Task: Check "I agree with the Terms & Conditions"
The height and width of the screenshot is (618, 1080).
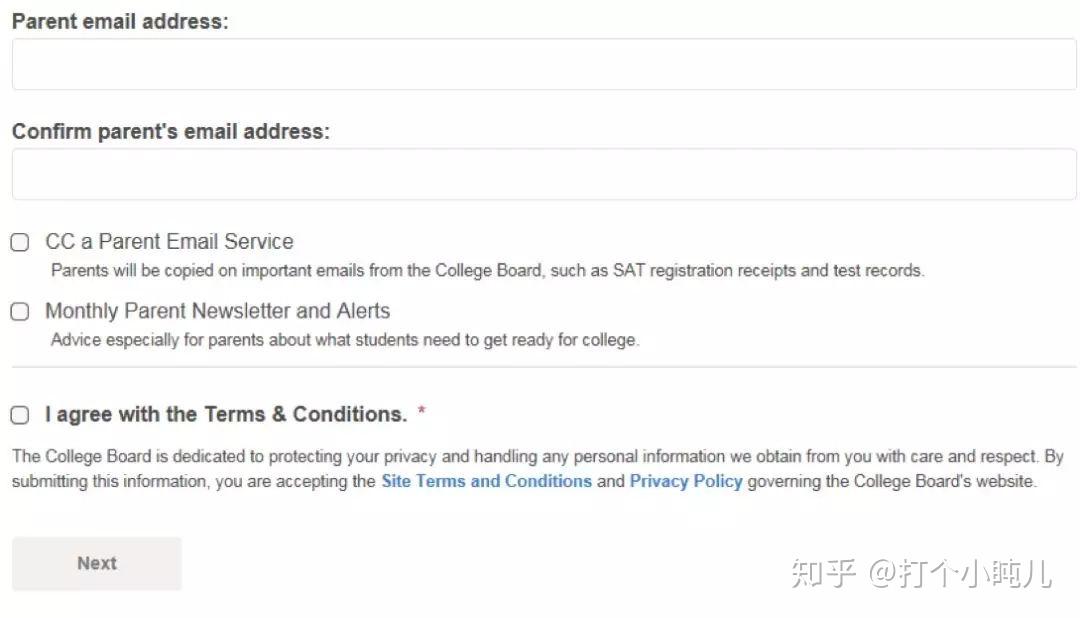Action: click(19, 414)
